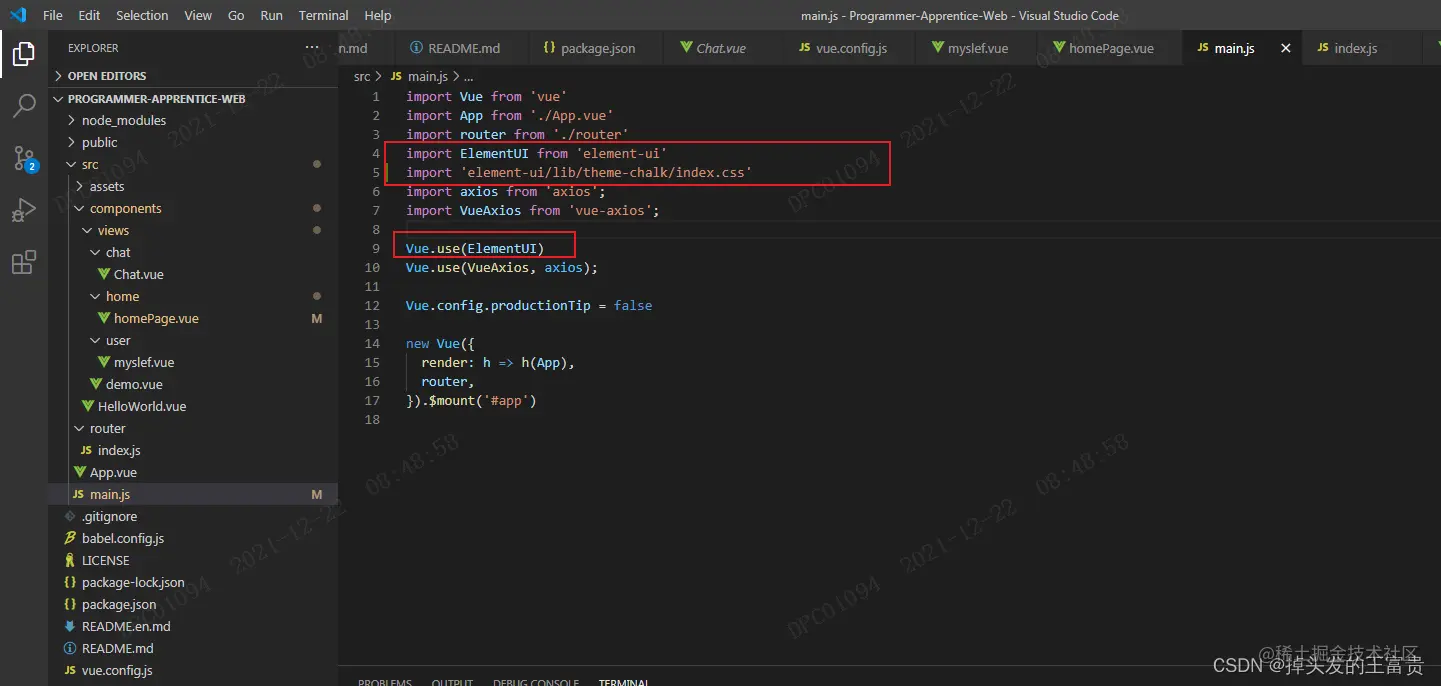Open Explorer more actions ellipsis

(313, 48)
